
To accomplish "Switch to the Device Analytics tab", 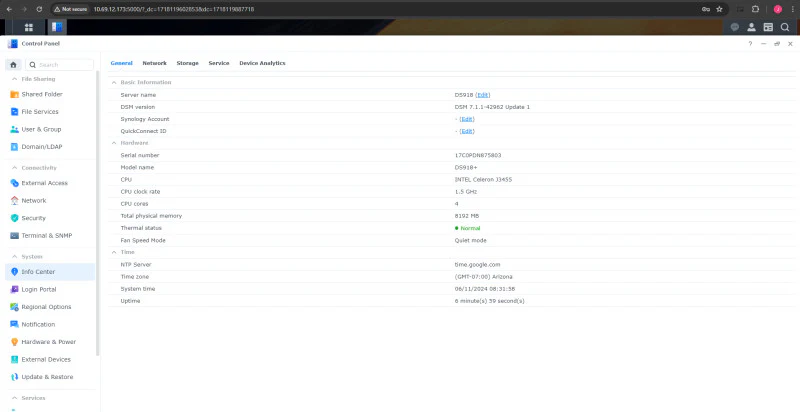I will click(x=262, y=63).
